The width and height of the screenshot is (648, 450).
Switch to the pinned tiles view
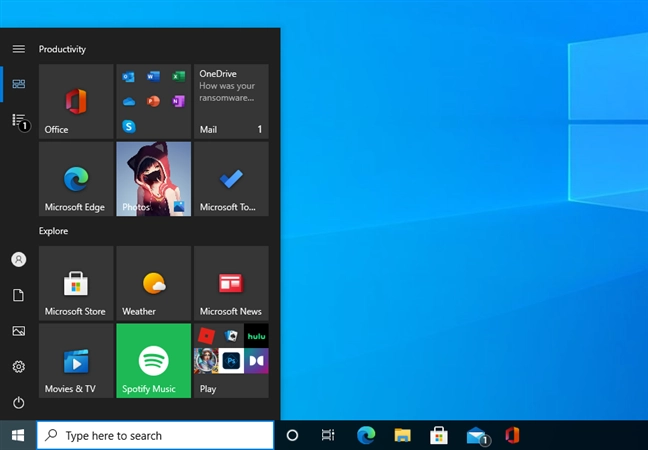pyautogui.click(x=19, y=84)
